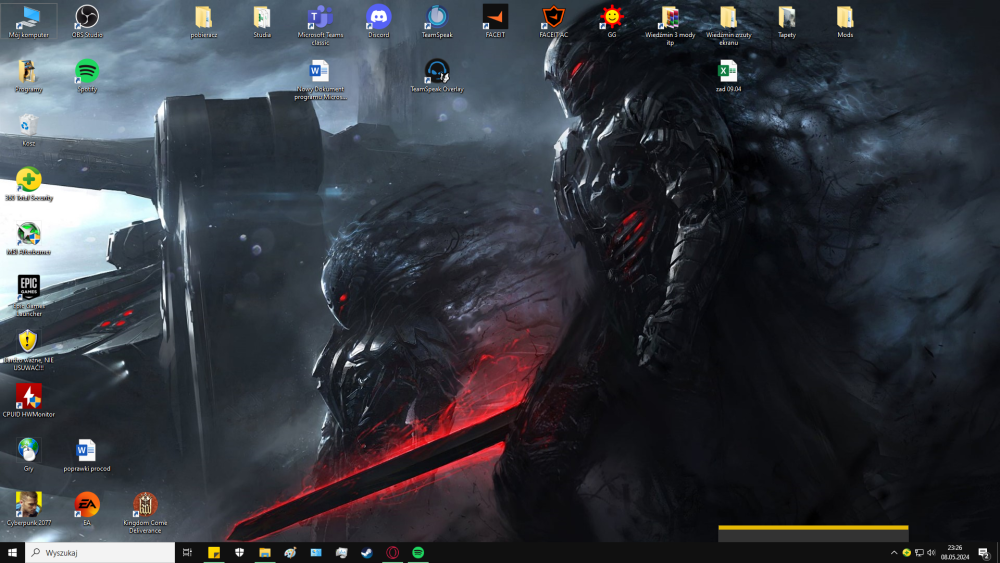Click the Discord desktop icon

[x=378, y=17]
